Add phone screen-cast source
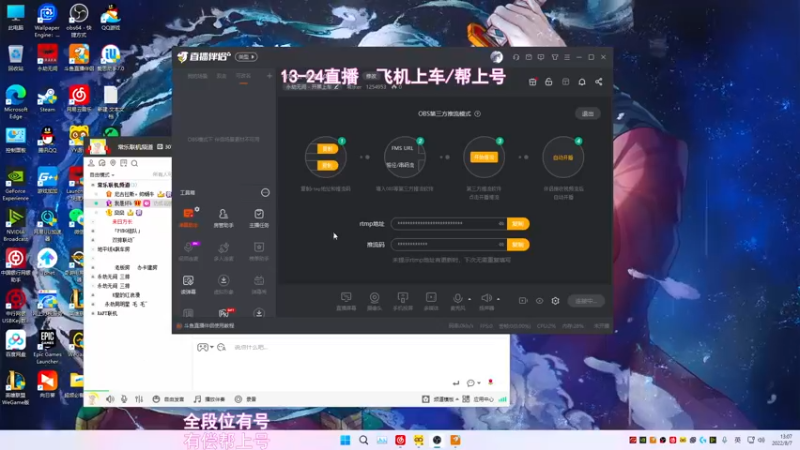 403,301
